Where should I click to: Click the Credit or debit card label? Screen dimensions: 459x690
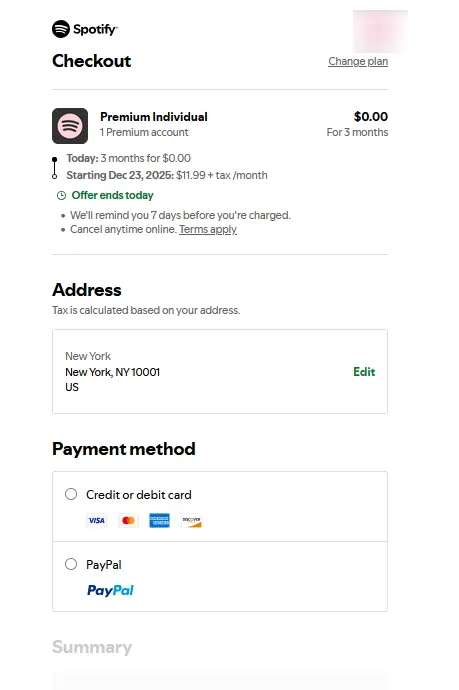(x=139, y=495)
